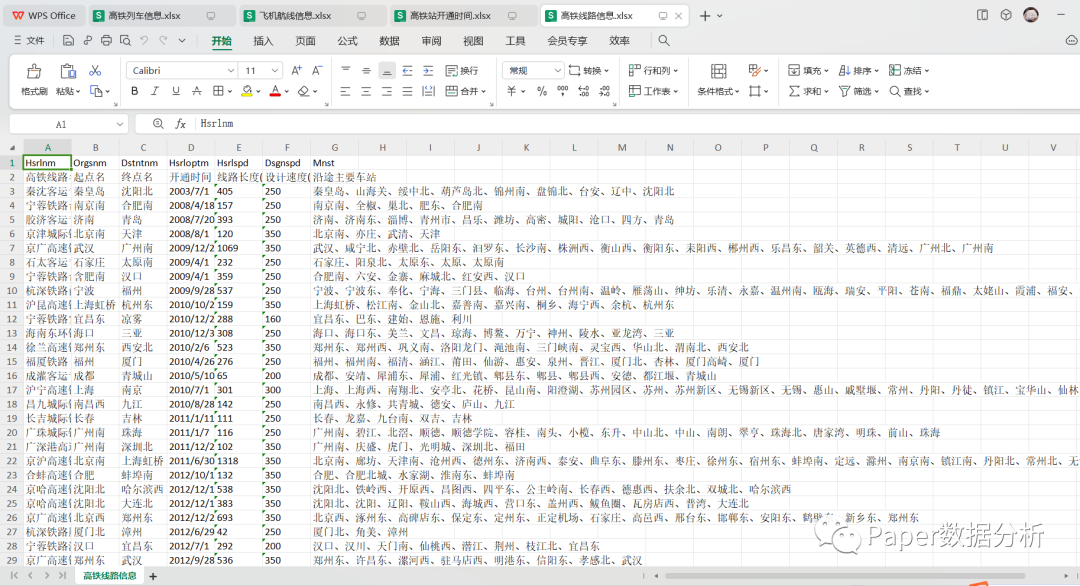The image size is (1080, 586).
Task: Toggle strikethrough formatting
Action: click(x=196, y=91)
